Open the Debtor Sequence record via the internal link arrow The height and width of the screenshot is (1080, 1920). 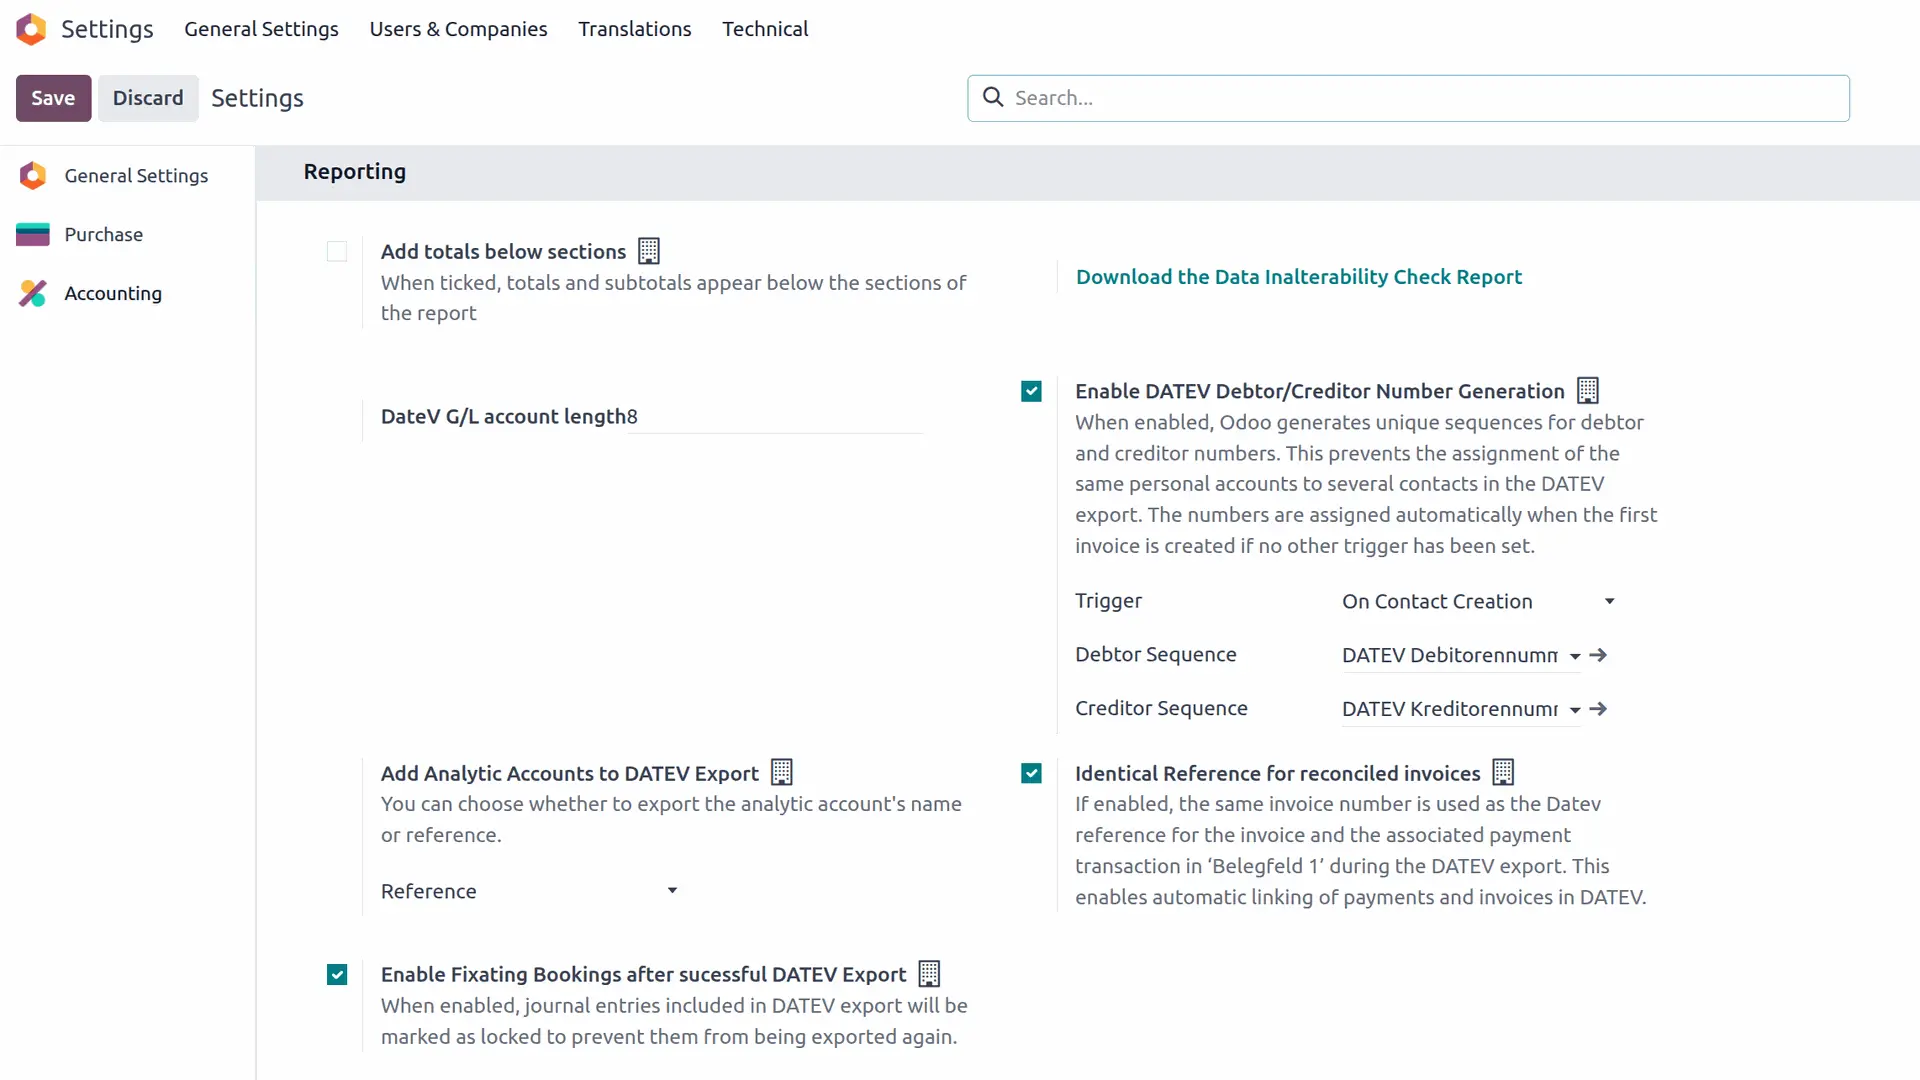pyautogui.click(x=1598, y=655)
